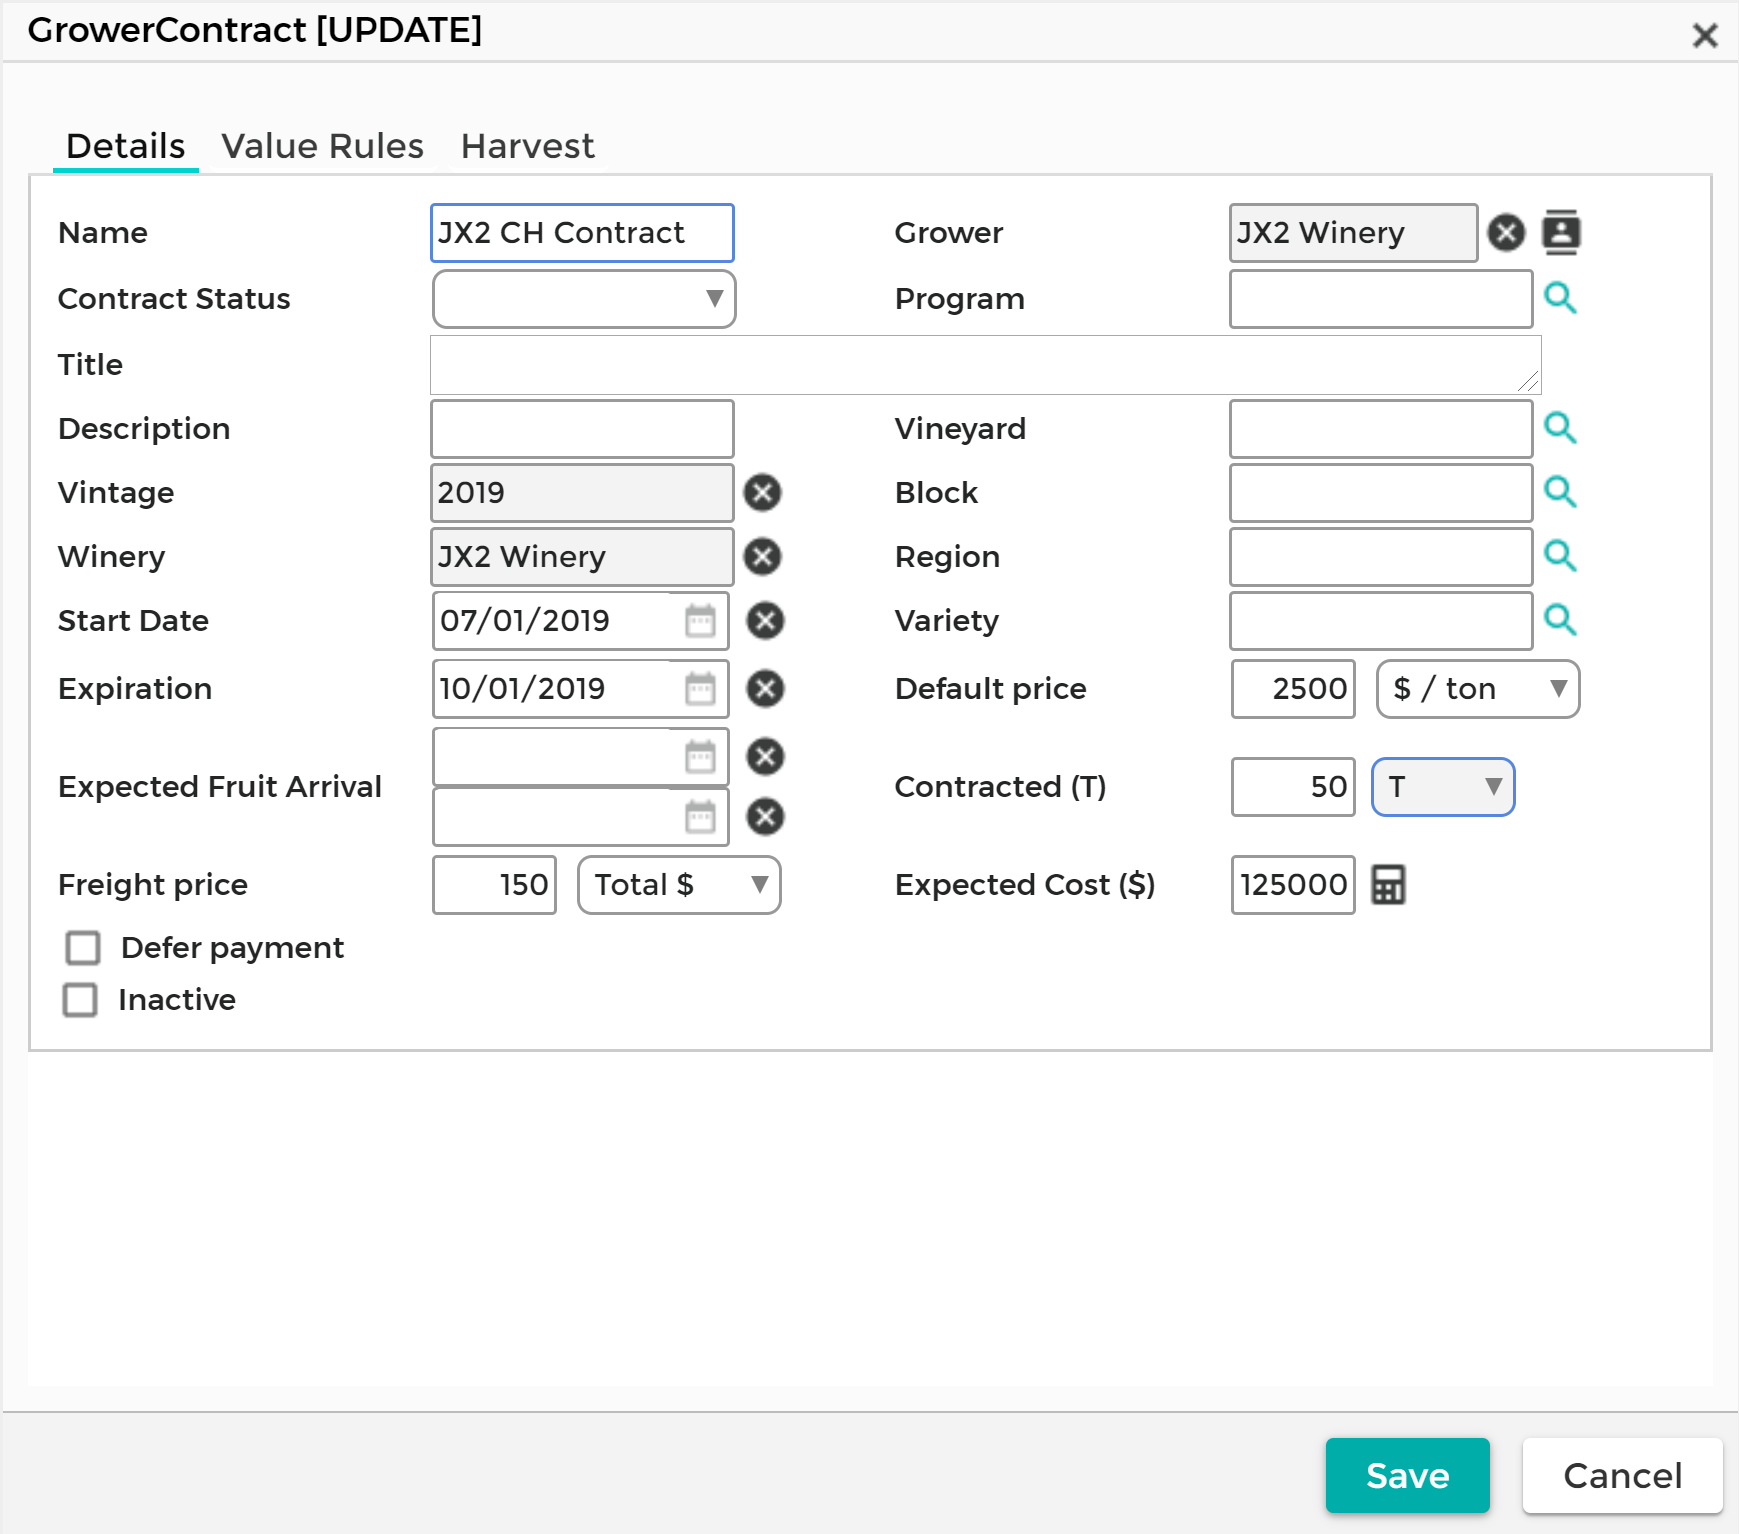
Task: Clear the Expiration date value
Action: [x=765, y=689]
